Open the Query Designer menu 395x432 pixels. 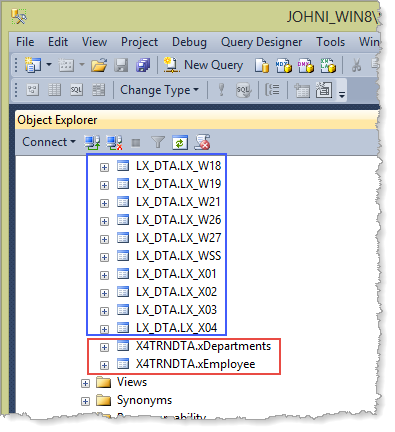261,42
